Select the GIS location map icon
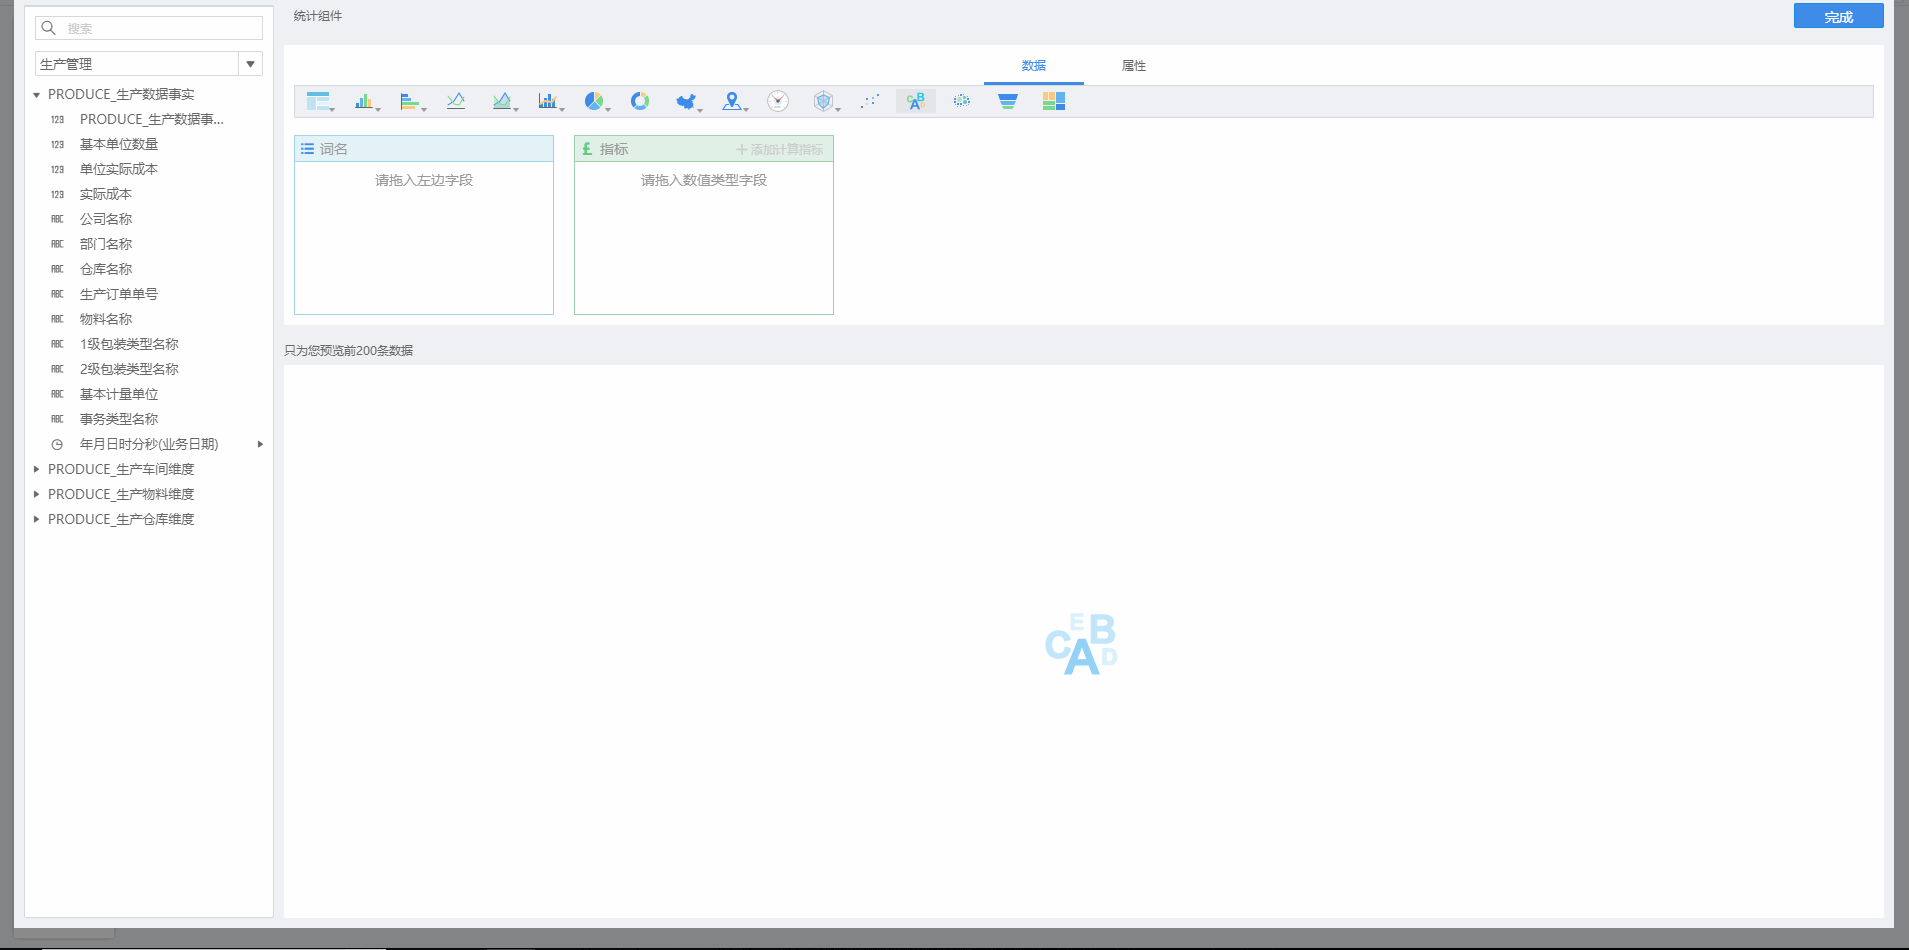The image size is (1909, 950). [732, 101]
